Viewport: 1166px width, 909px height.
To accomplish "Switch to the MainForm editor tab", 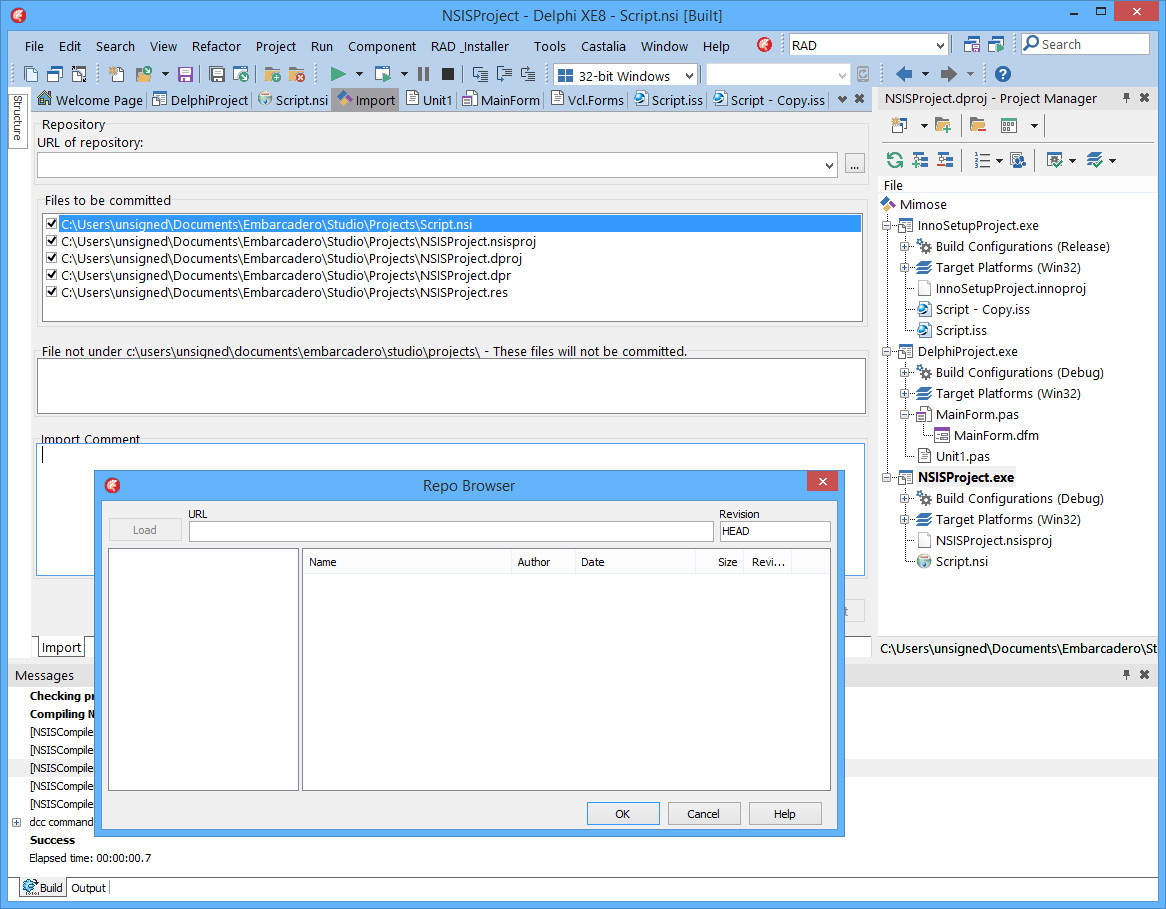I will [x=501, y=100].
